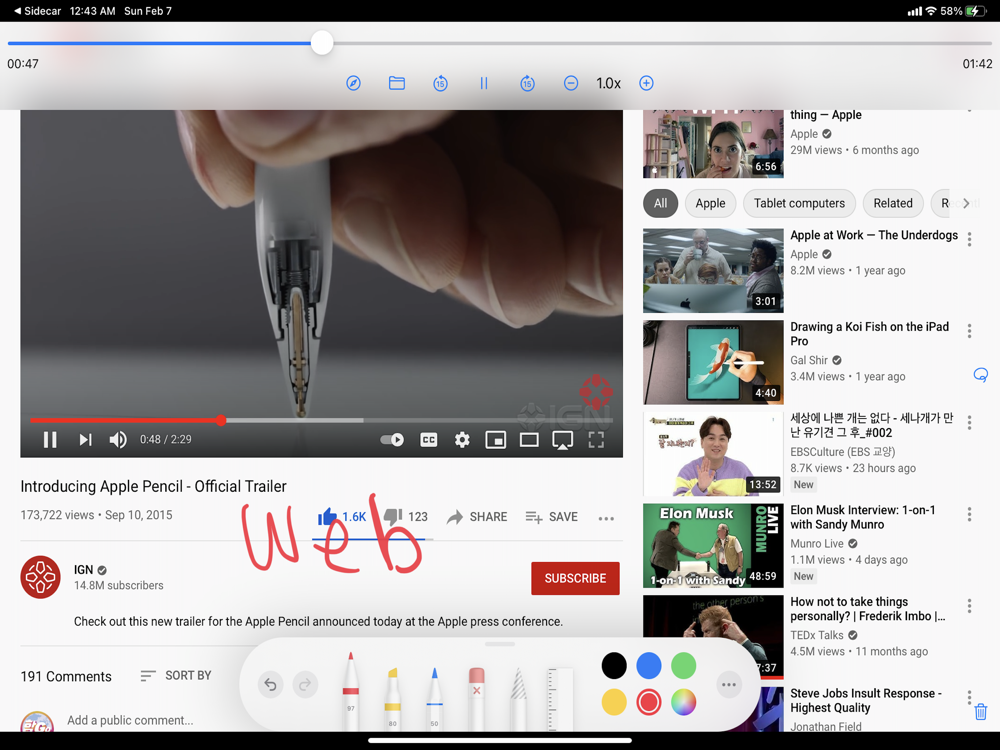
Task: Click the red SUBSCRIBE button
Action: click(x=575, y=578)
